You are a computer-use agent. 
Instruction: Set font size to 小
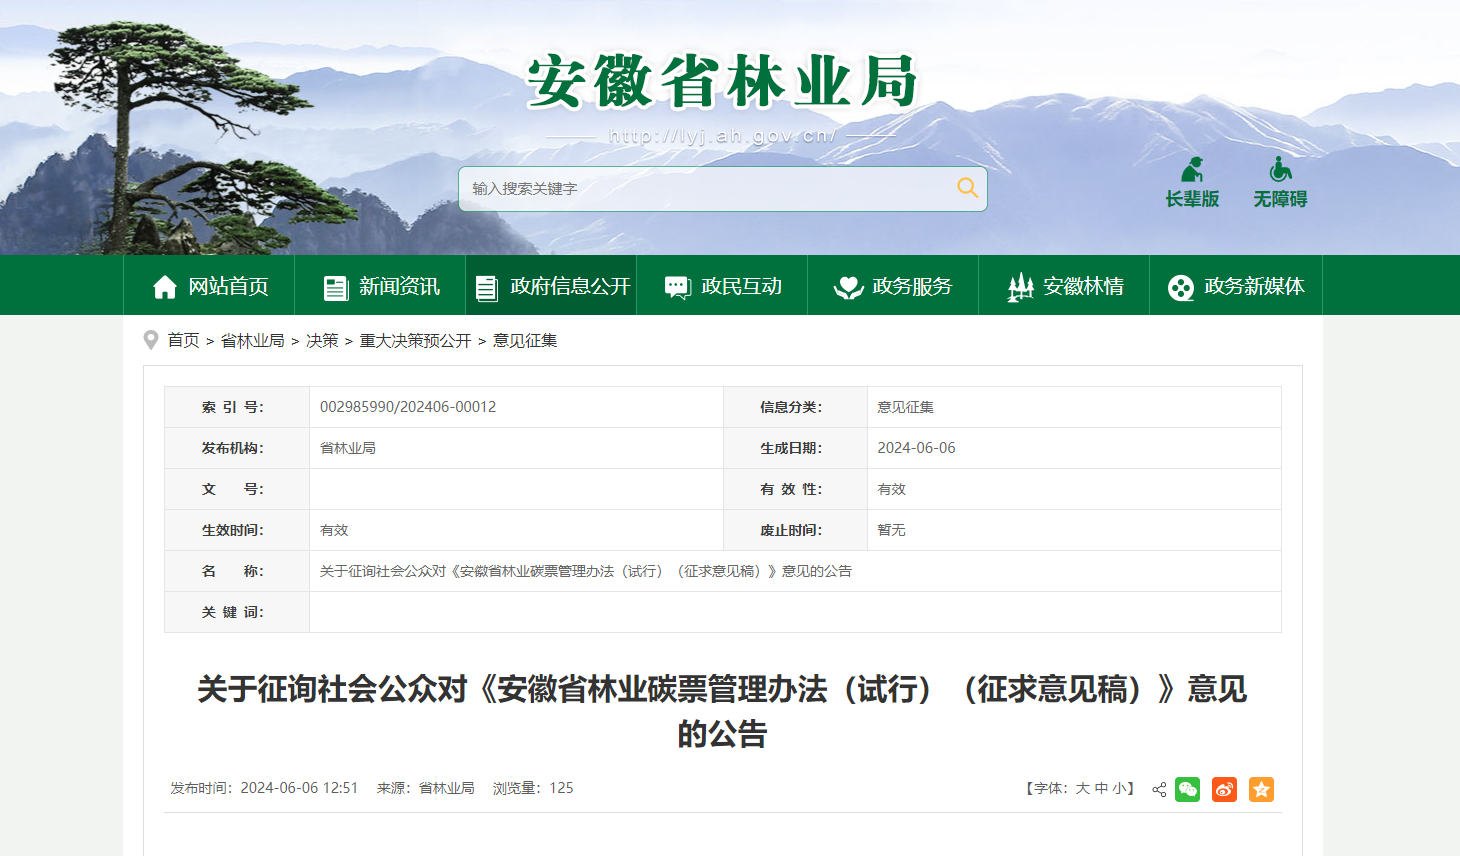click(x=1119, y=789)
